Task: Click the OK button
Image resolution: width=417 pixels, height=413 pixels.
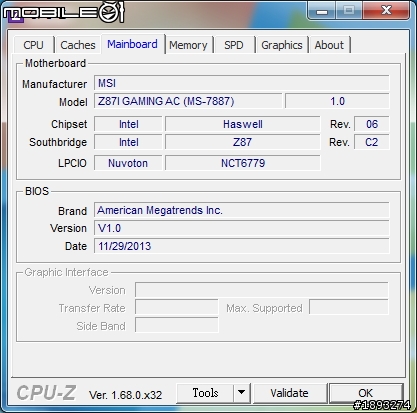Action: [x=366, y=393]
